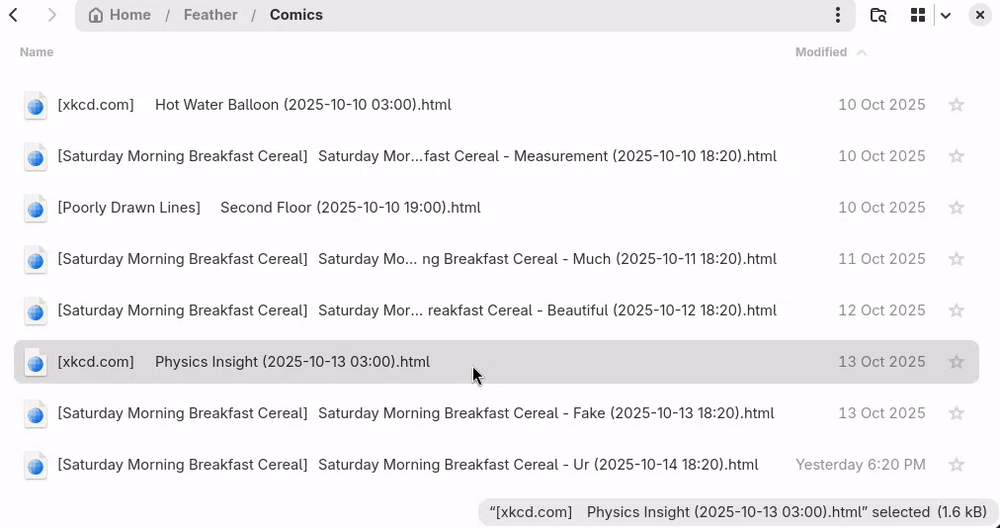Go back to previous folder
The width and height of the screenshot is (1000, 528).
14,15
